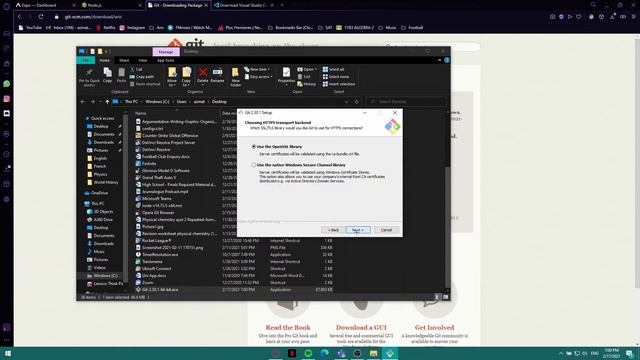The width and height of the screenshot is (640, 360).
Task: Switch to the Home ribbon tab
Action: tap(104, 60)
